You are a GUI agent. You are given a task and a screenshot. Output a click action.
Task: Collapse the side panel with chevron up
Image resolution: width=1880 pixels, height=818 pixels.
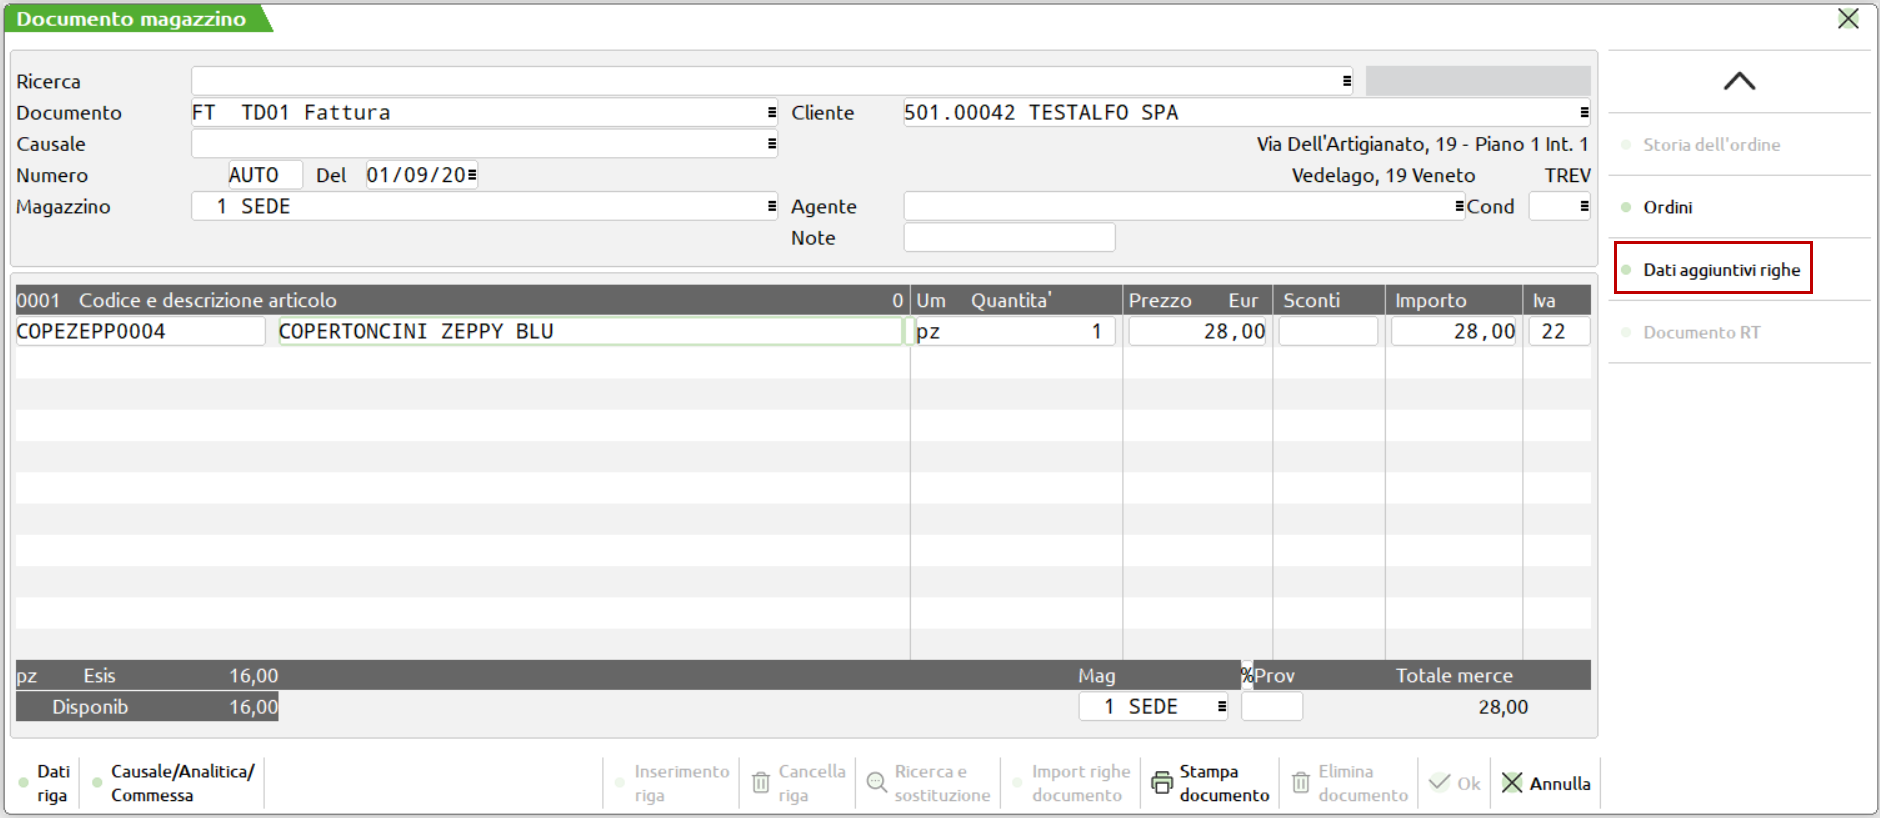pyautogui.click(x=1739, y=81)
